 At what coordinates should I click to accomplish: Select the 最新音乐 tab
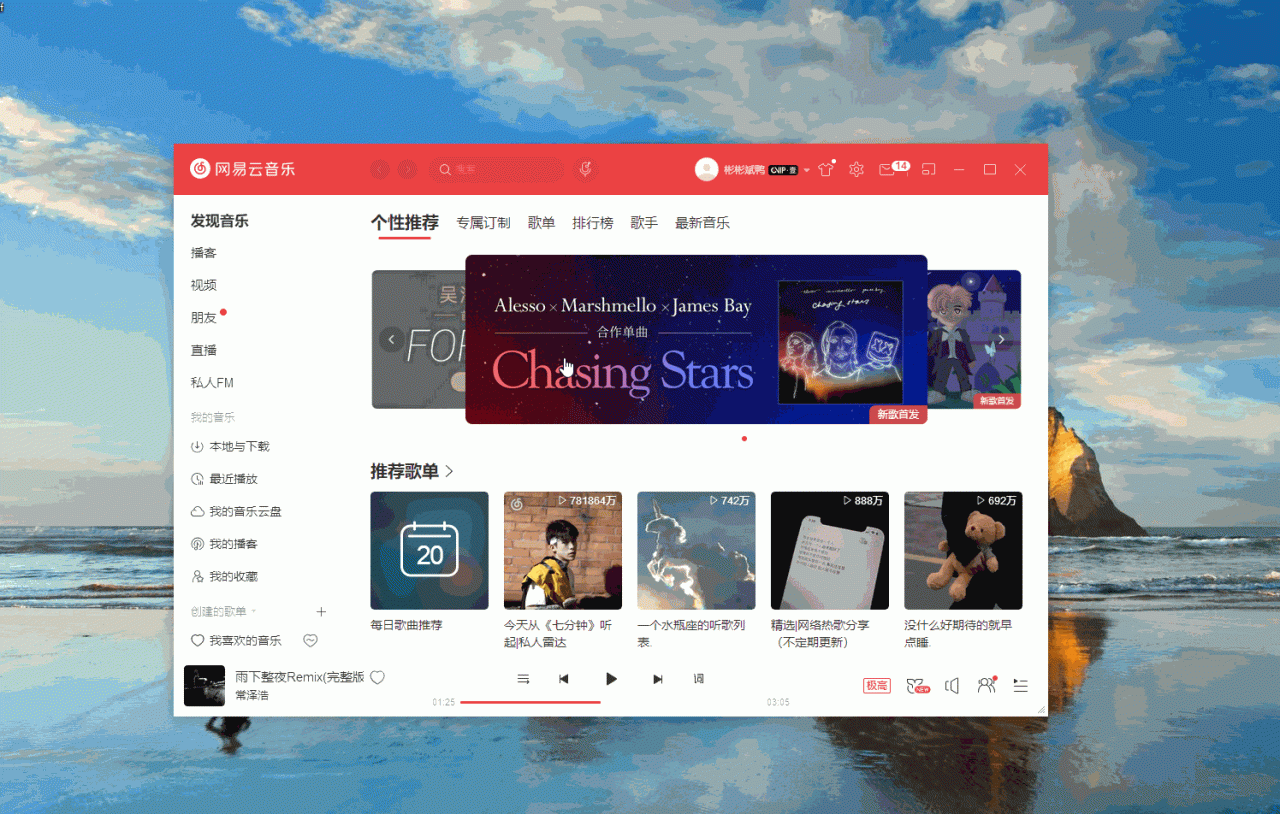702,223
